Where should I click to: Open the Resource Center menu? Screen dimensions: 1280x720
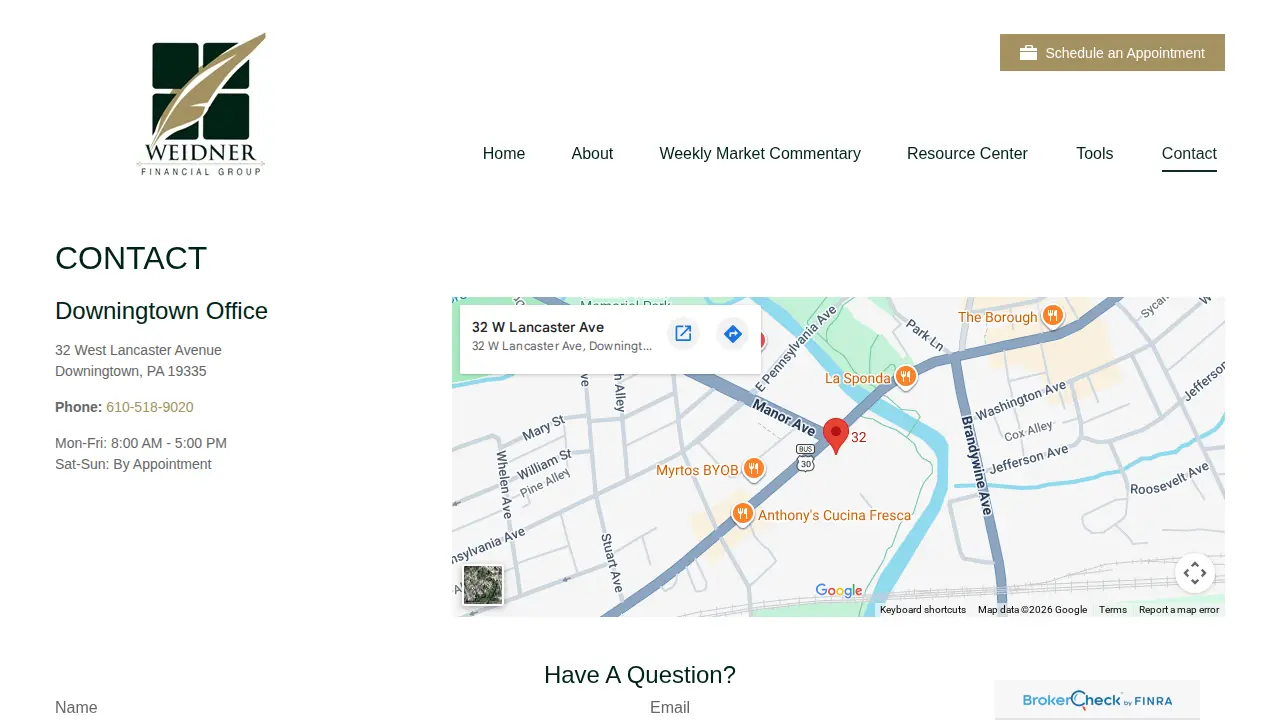click(967, 153)
